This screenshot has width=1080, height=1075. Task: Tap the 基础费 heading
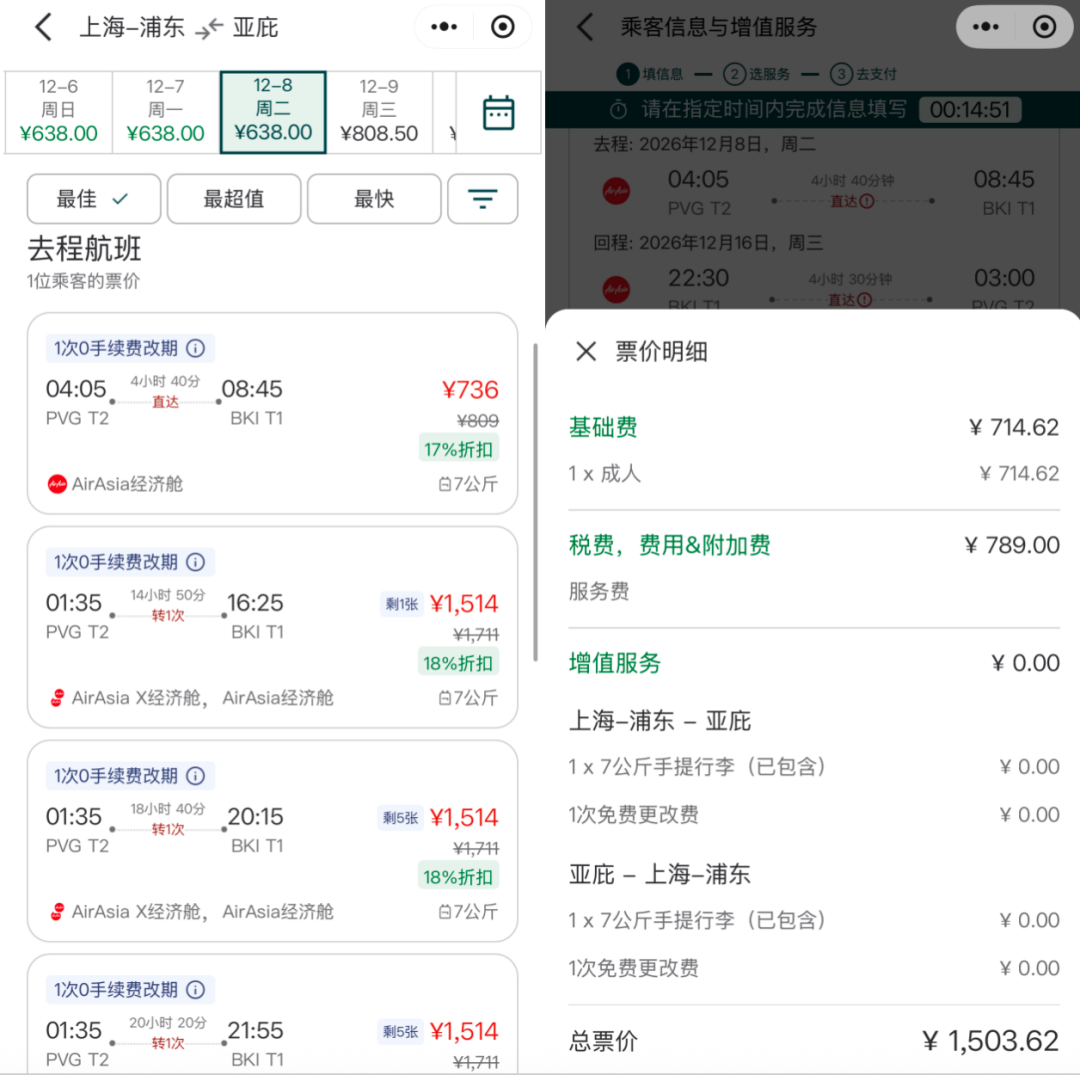pyautogui.click(x=603, y=427)
